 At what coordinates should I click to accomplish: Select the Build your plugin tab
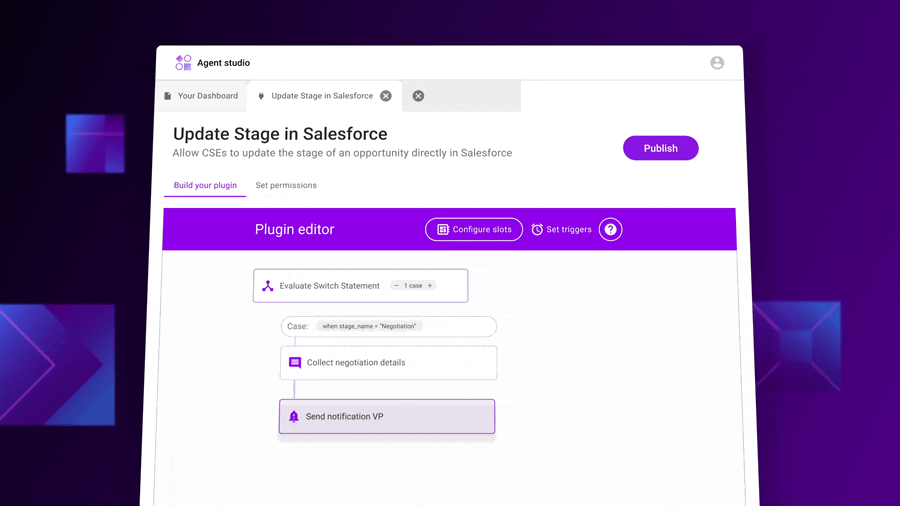pyautogui.click(x=205, y=185)
